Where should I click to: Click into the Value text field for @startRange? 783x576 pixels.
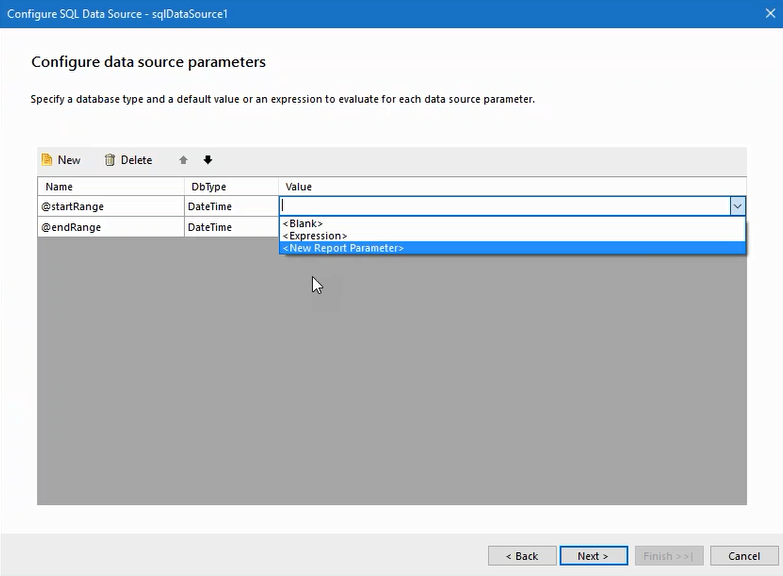click(500, 206)
